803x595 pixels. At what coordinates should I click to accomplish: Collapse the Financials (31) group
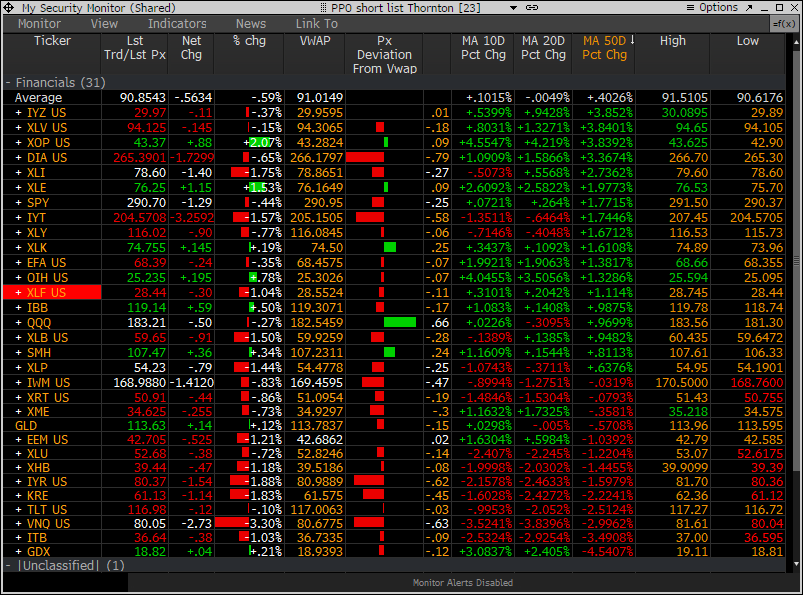pyautogui.click(x=8, y=82)
